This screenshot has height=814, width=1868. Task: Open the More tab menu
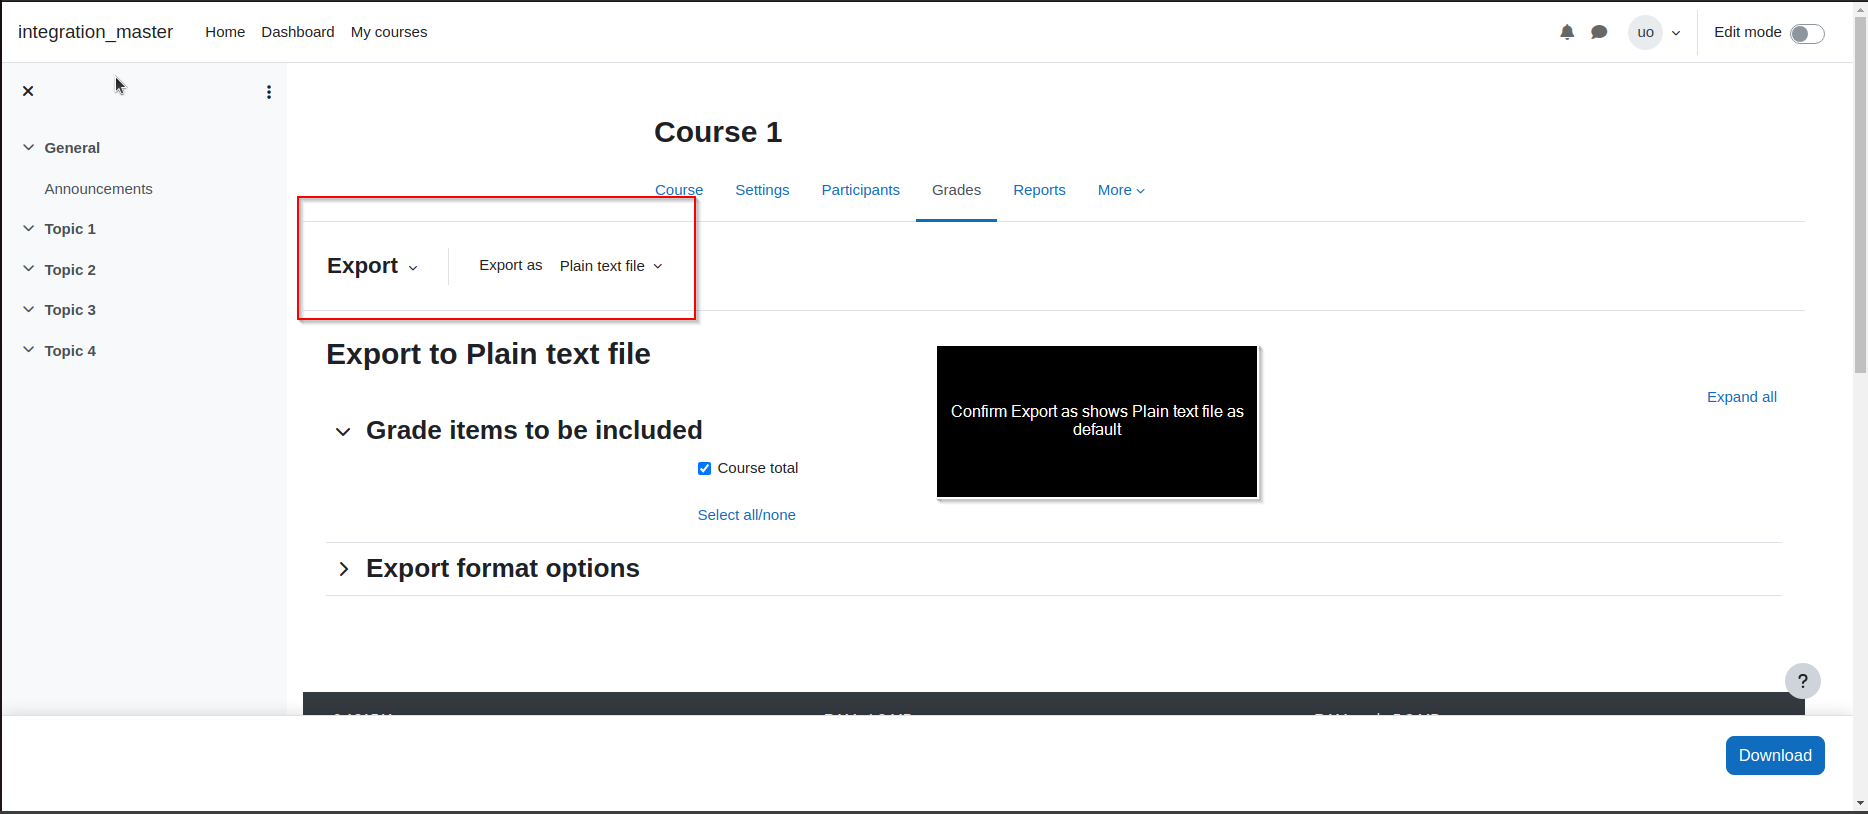[1121, 190]
